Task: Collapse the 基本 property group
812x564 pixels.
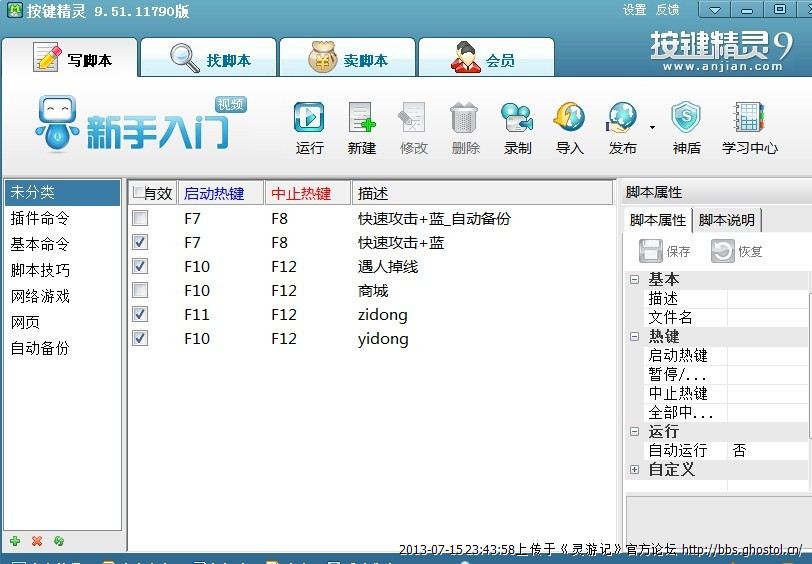Action: coord(634,280)
